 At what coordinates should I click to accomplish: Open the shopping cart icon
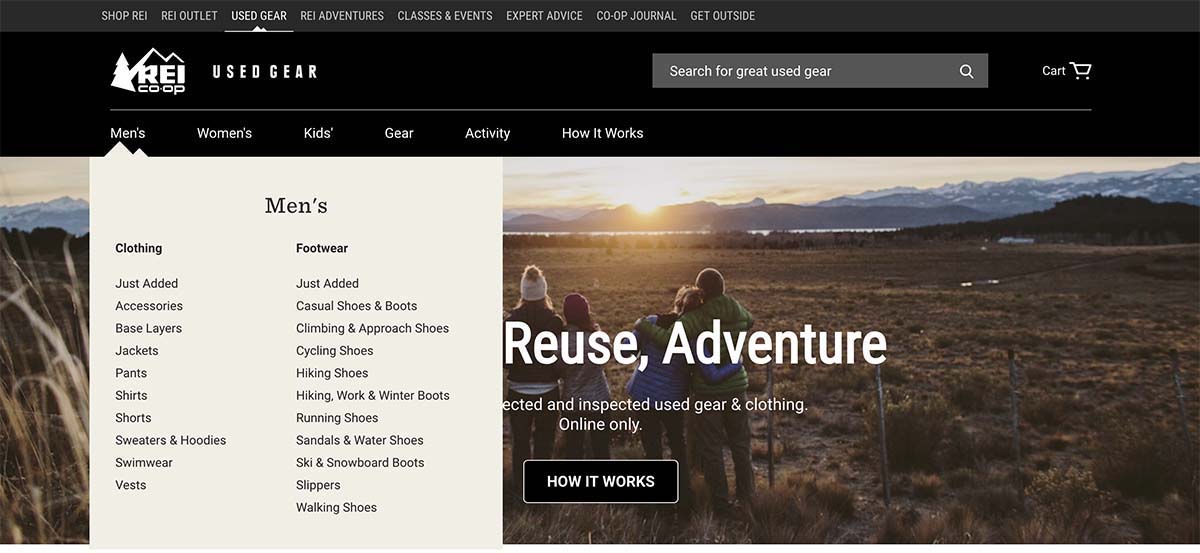click(x=1080, y=70)
